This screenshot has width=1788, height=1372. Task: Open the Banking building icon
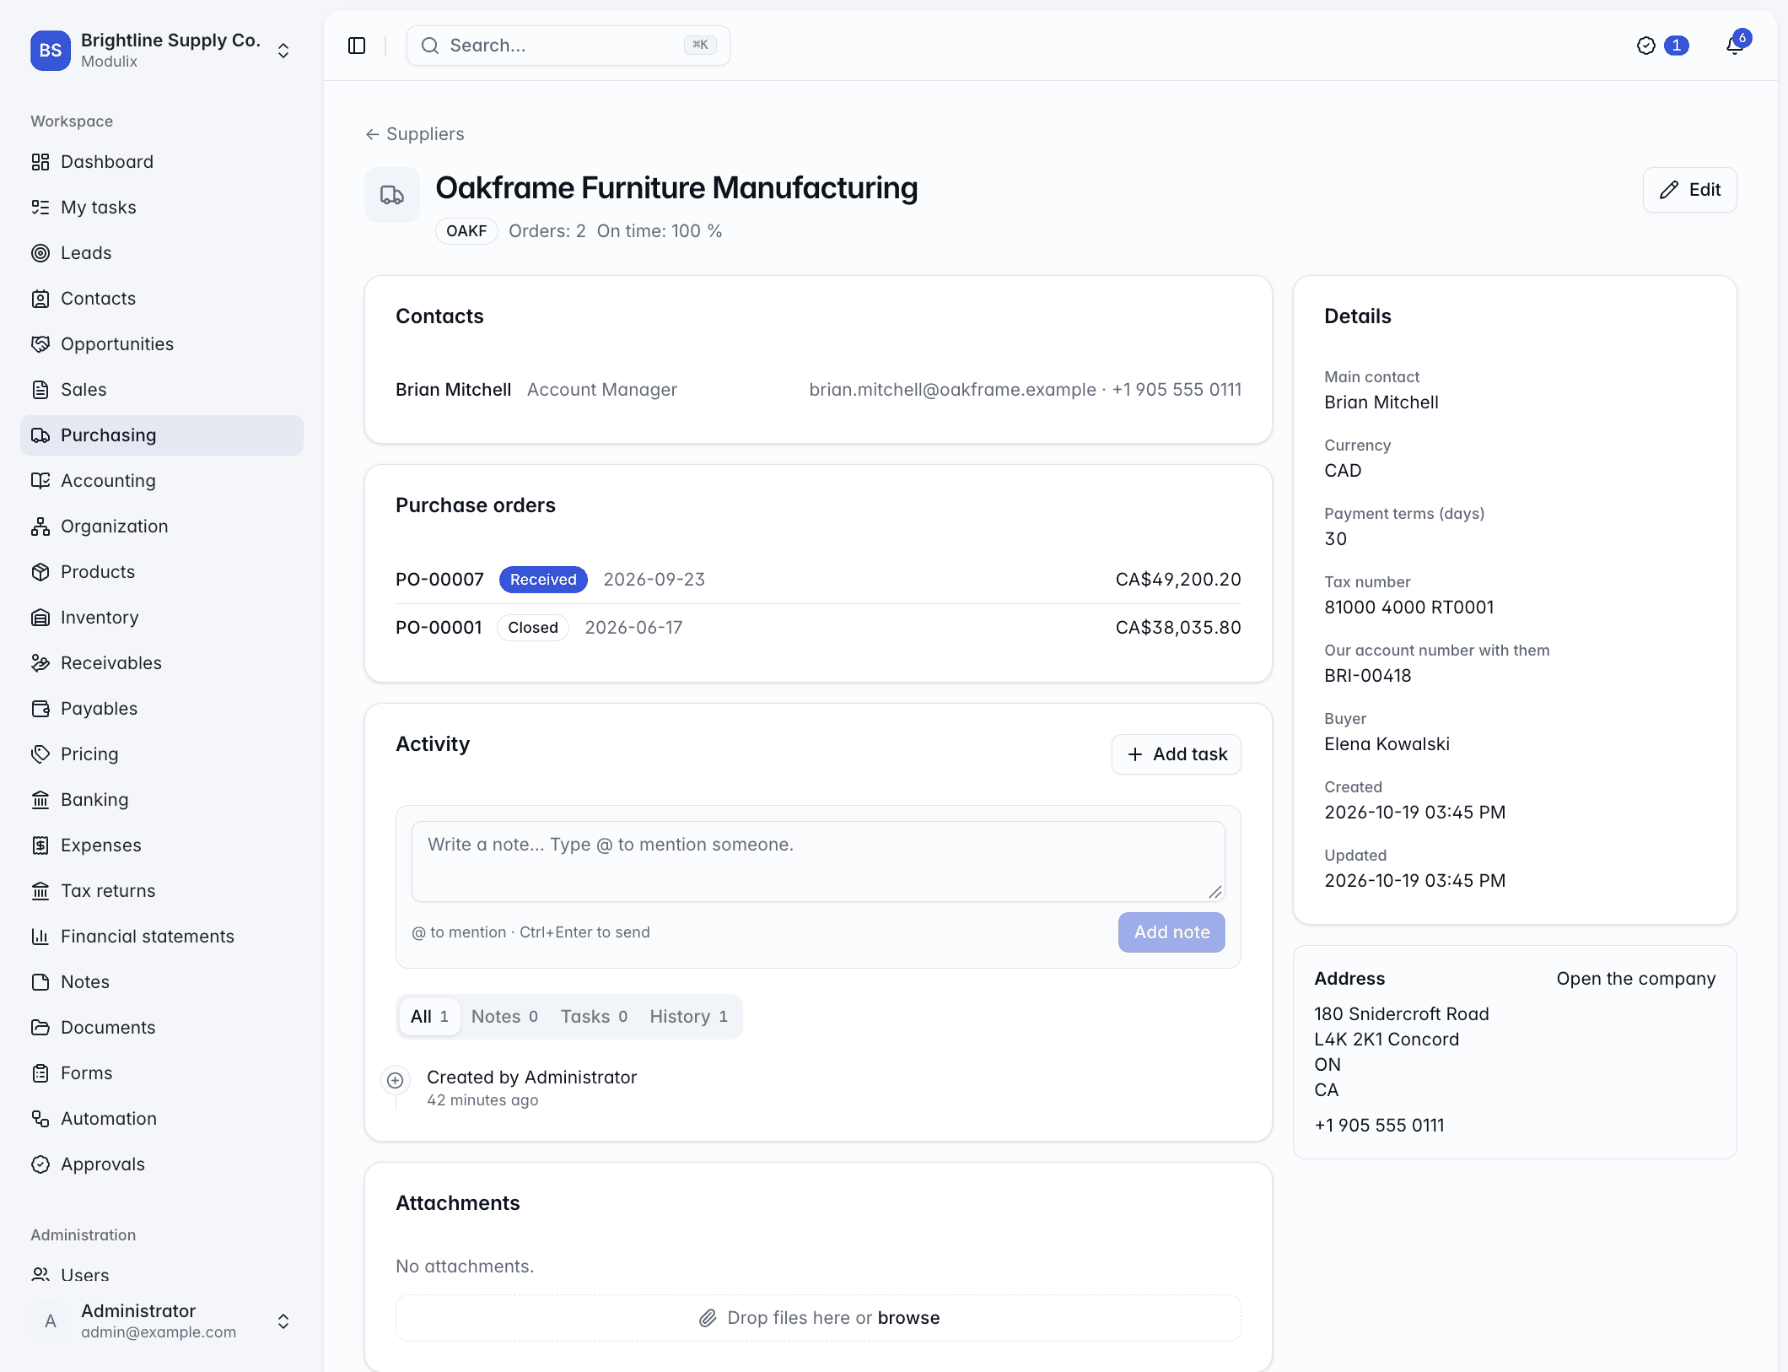[40, 799]
